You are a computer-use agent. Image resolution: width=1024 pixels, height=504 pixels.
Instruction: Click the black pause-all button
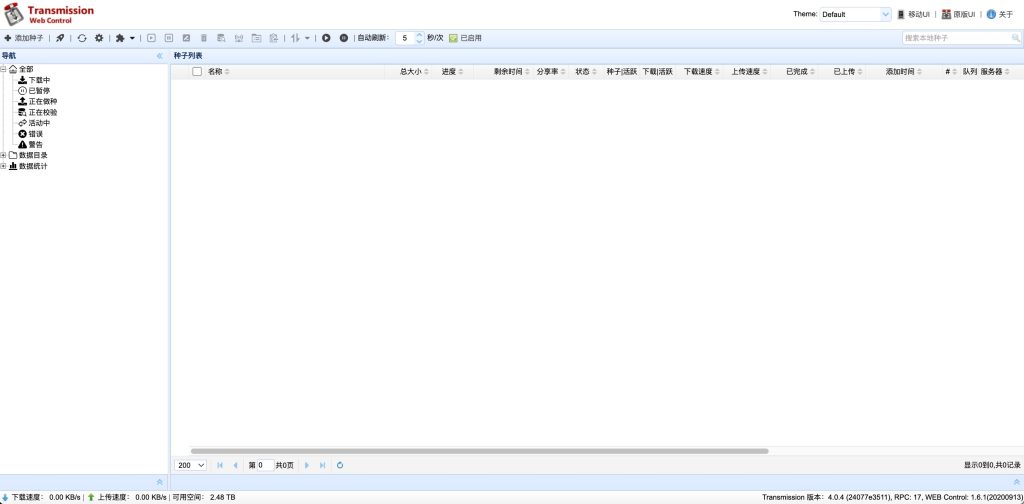344,39
